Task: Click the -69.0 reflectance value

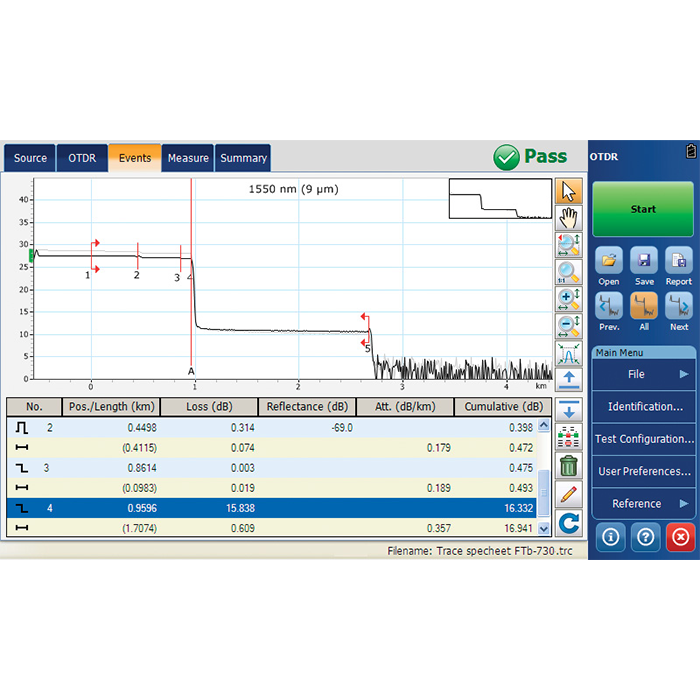Action: coord(342,428)
